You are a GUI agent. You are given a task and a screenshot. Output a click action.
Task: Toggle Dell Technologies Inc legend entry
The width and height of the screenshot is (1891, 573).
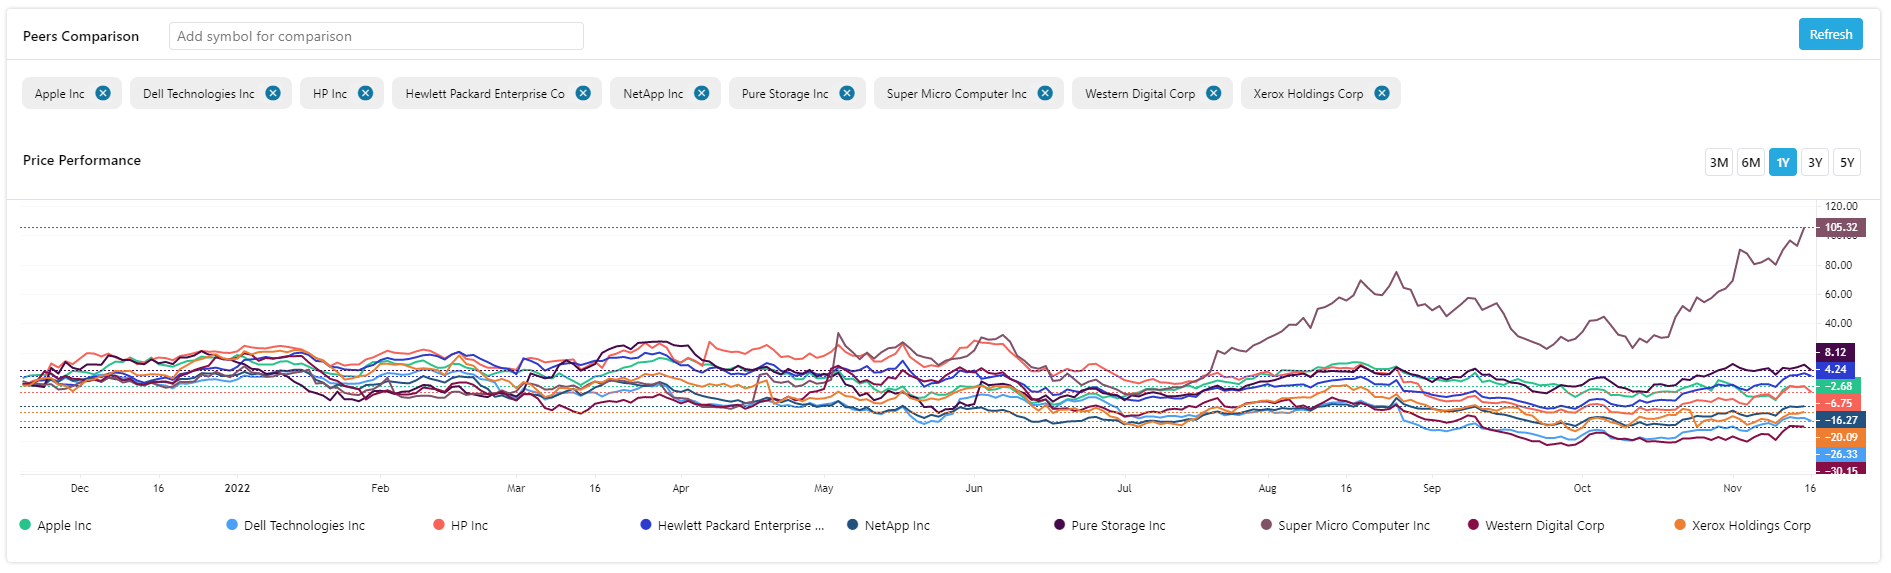pos(296,525)
